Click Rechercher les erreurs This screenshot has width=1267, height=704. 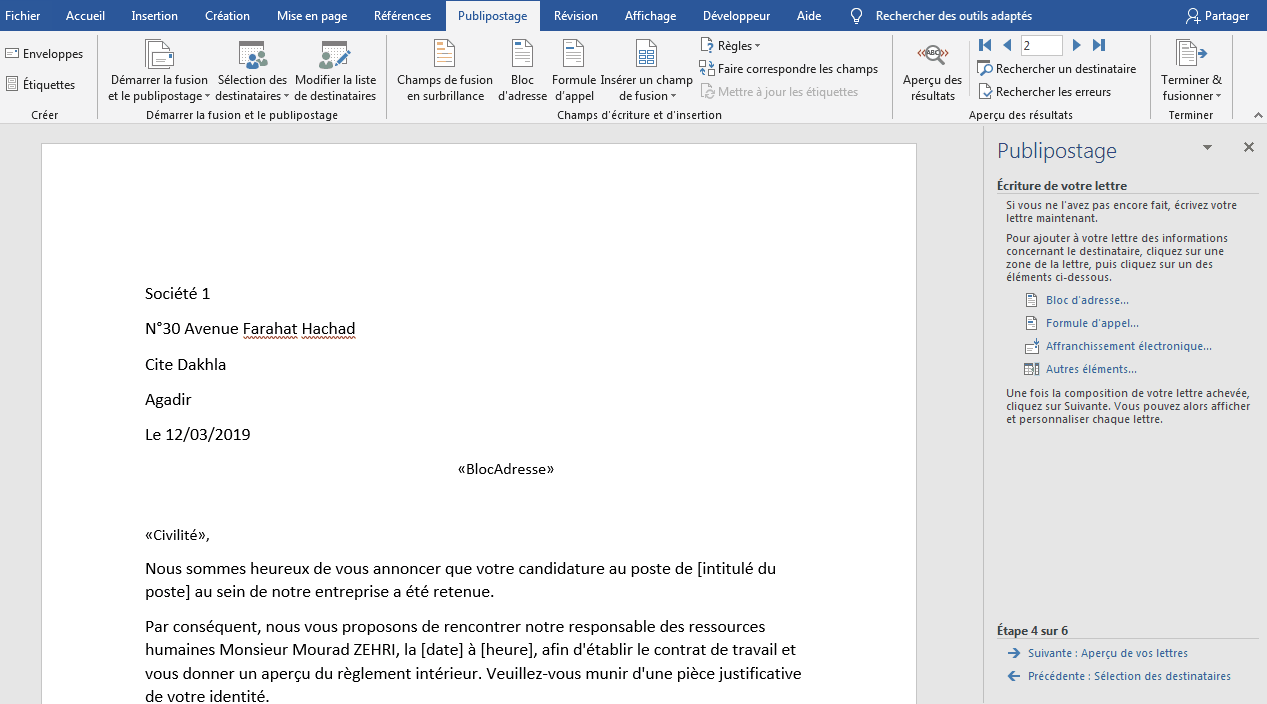click(x=1045, y=92)
